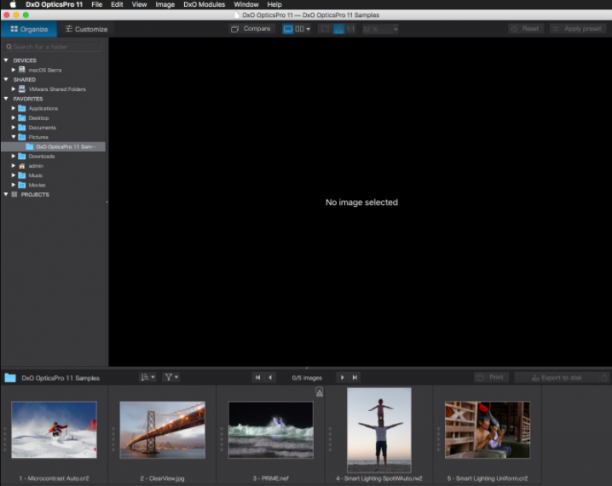The image size is (612, 486).
Task: Click the search for a folder field
Action: [53, 47]
